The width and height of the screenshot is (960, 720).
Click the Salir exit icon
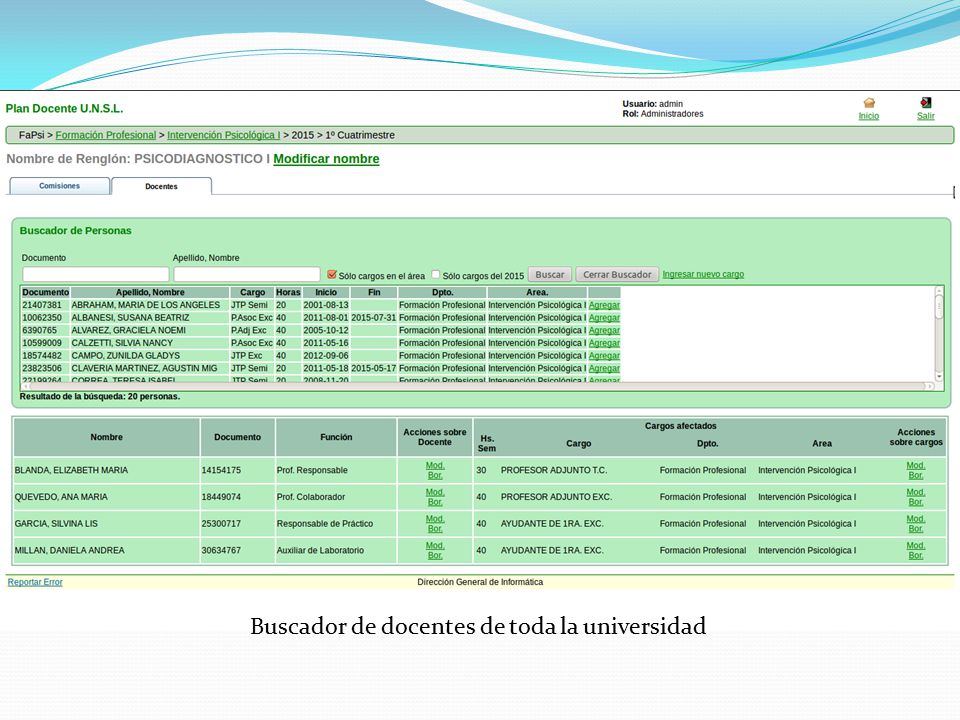(x=926, y=102)
